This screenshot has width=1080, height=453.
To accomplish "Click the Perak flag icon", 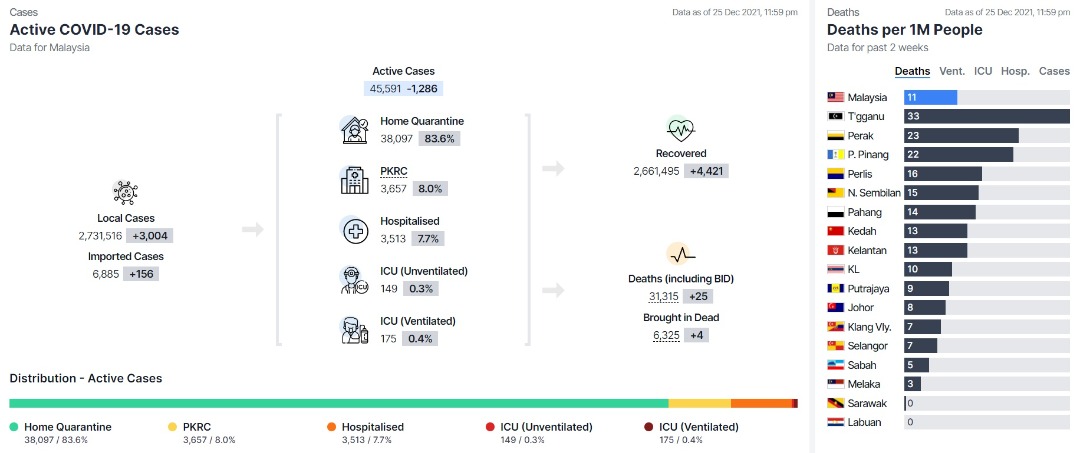I will pos(835,136).
